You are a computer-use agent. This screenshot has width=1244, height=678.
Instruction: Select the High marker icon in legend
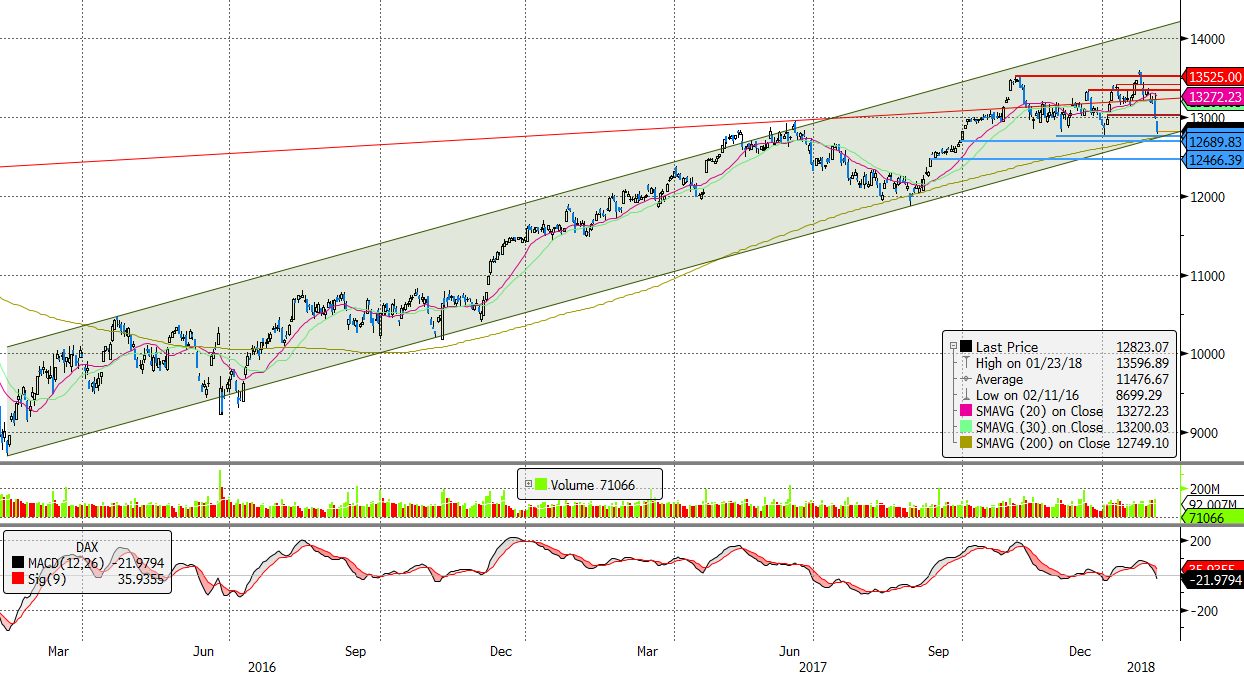(x=966, y=363)
